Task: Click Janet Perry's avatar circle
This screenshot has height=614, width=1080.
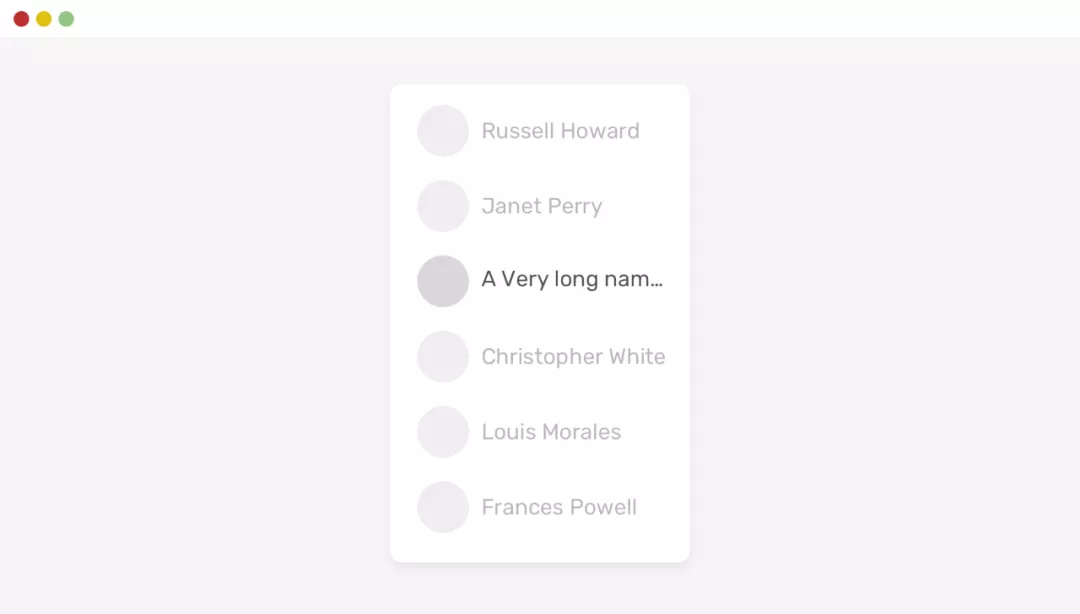Action: (x=443, y=206)
